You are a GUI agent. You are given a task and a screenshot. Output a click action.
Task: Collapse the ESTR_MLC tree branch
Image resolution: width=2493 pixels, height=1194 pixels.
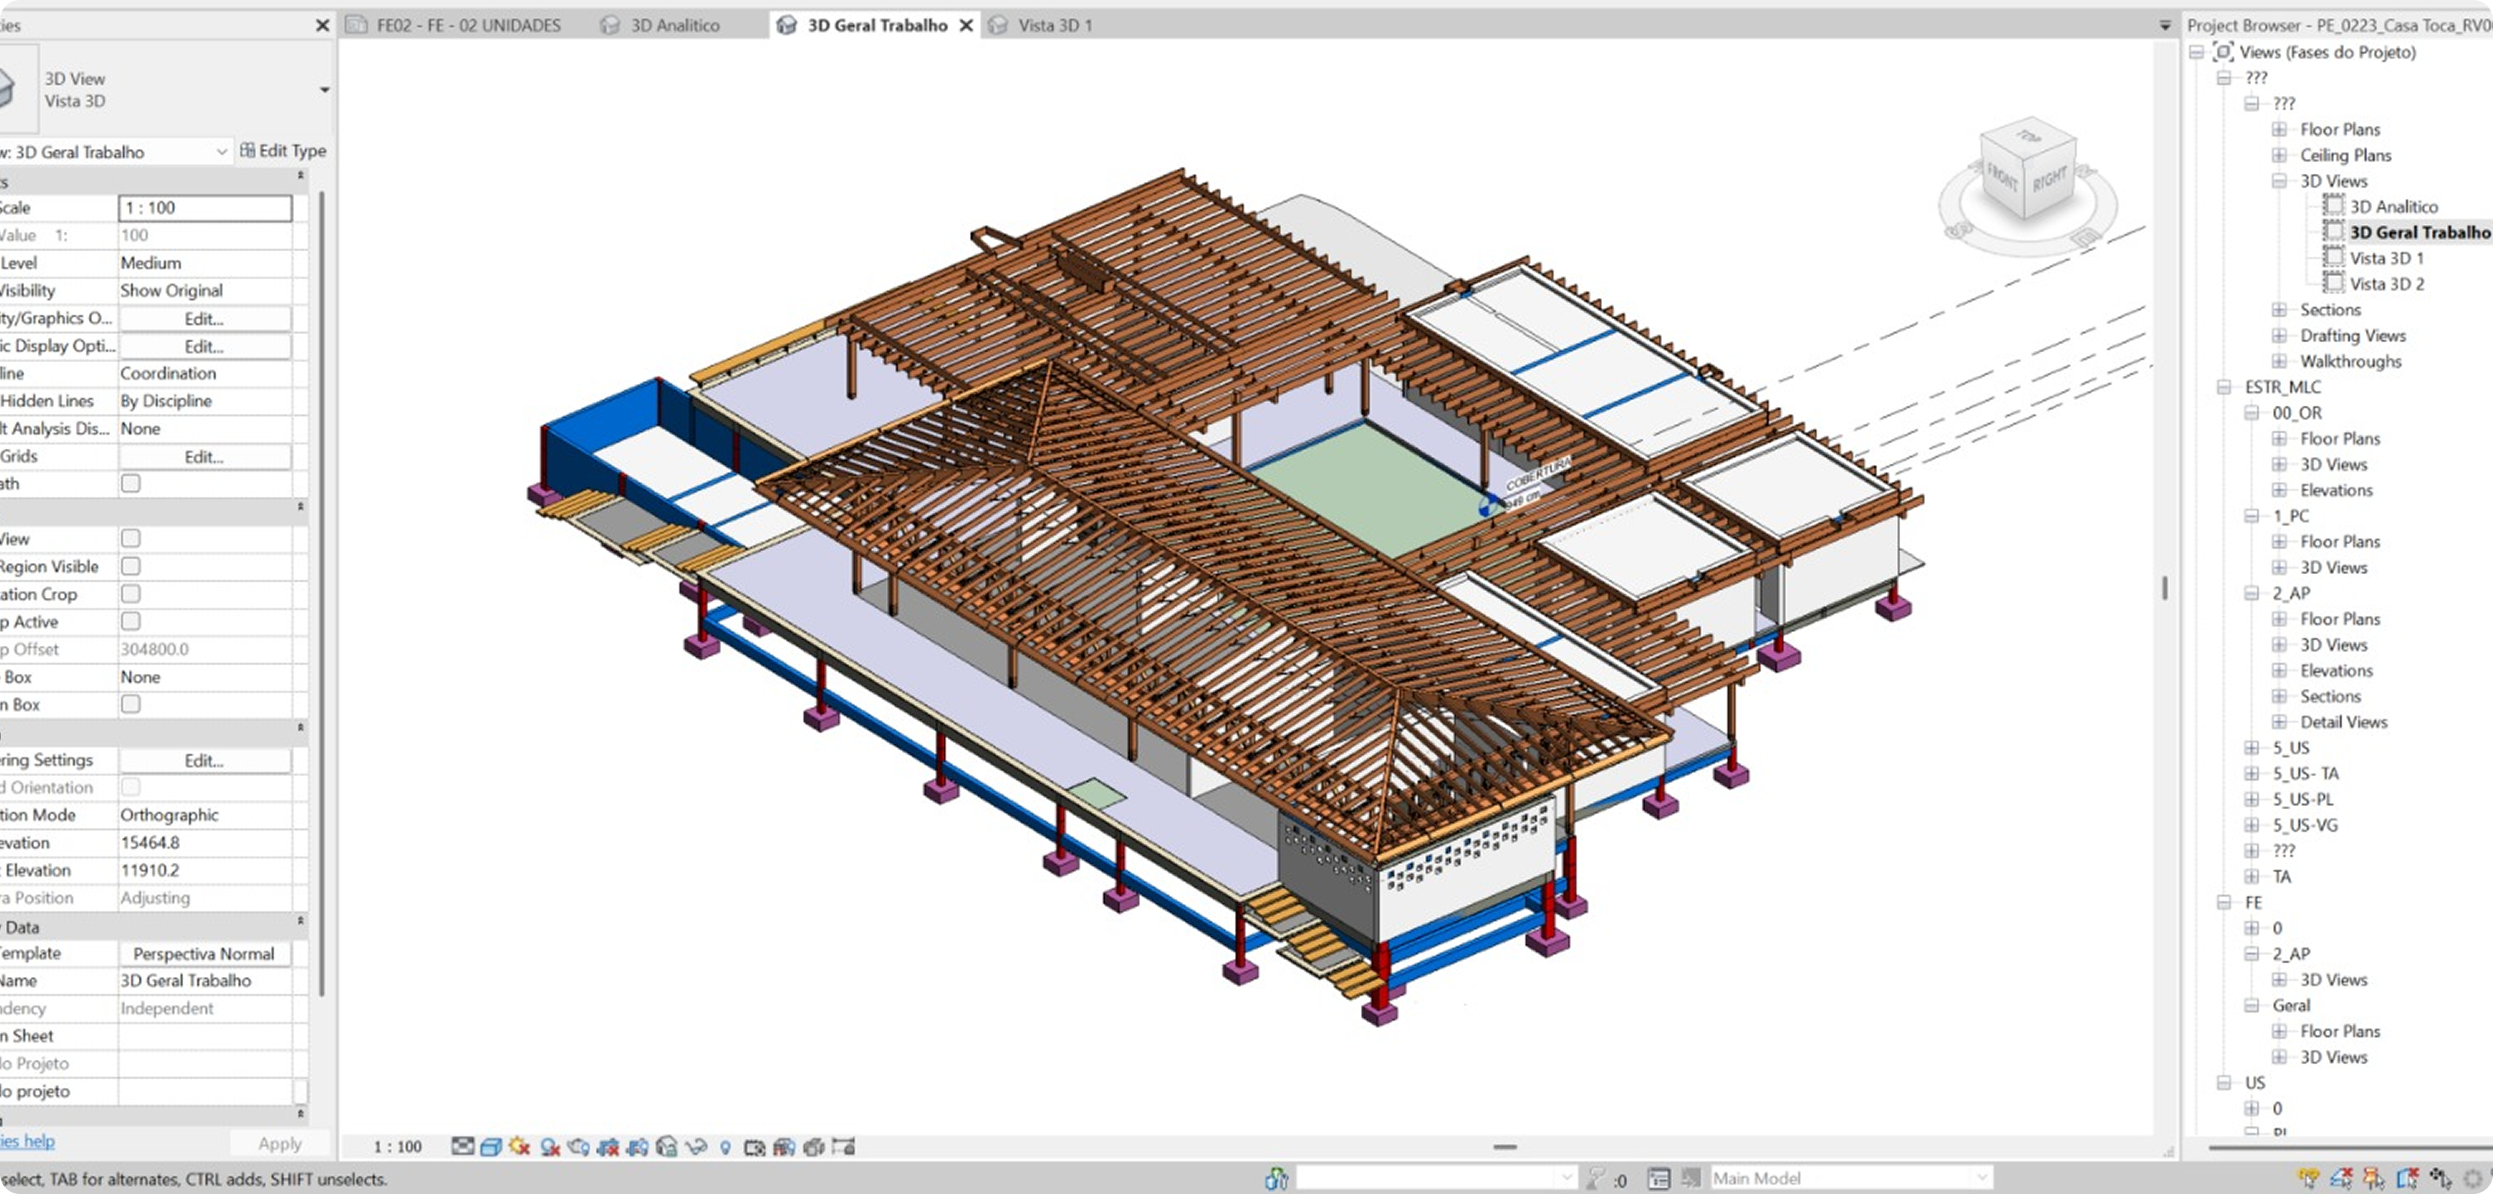pos(2224,387)
